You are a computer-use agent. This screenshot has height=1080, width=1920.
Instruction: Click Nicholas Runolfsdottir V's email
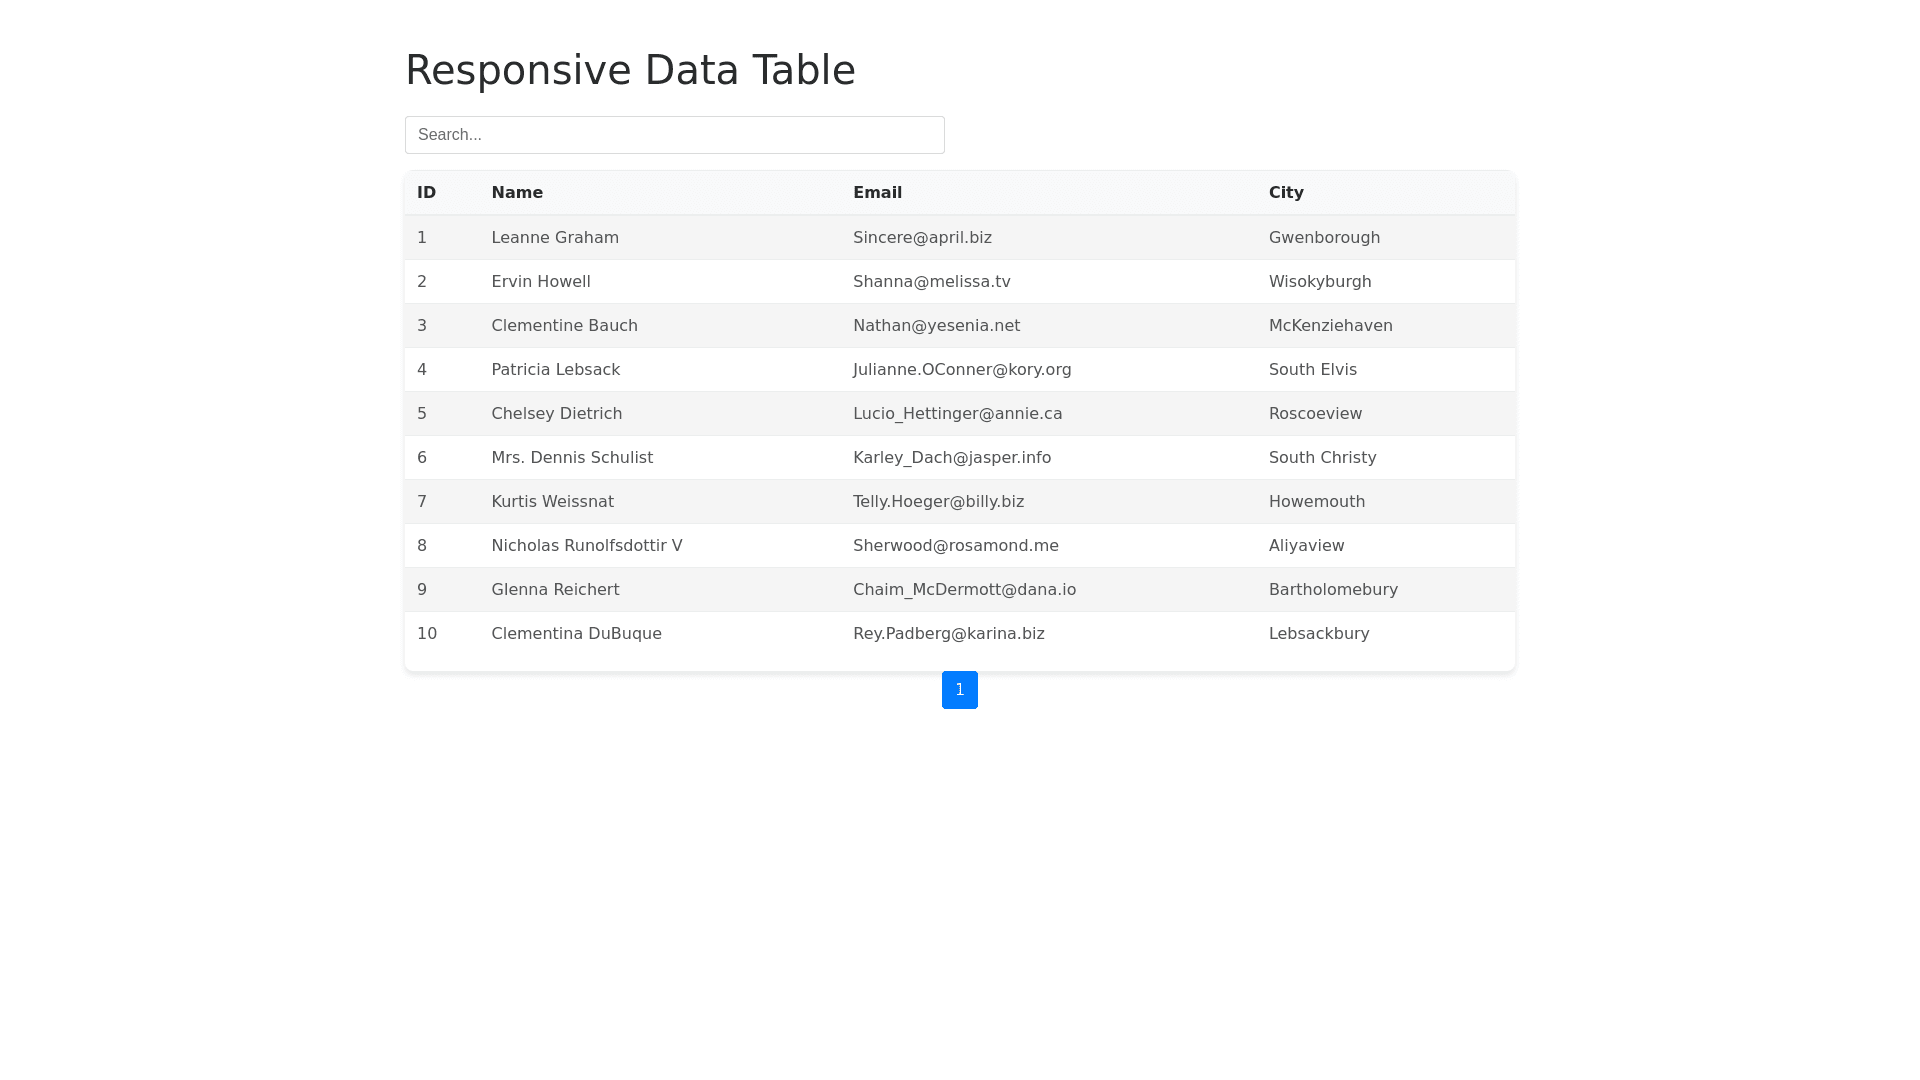tap(955, 545)
